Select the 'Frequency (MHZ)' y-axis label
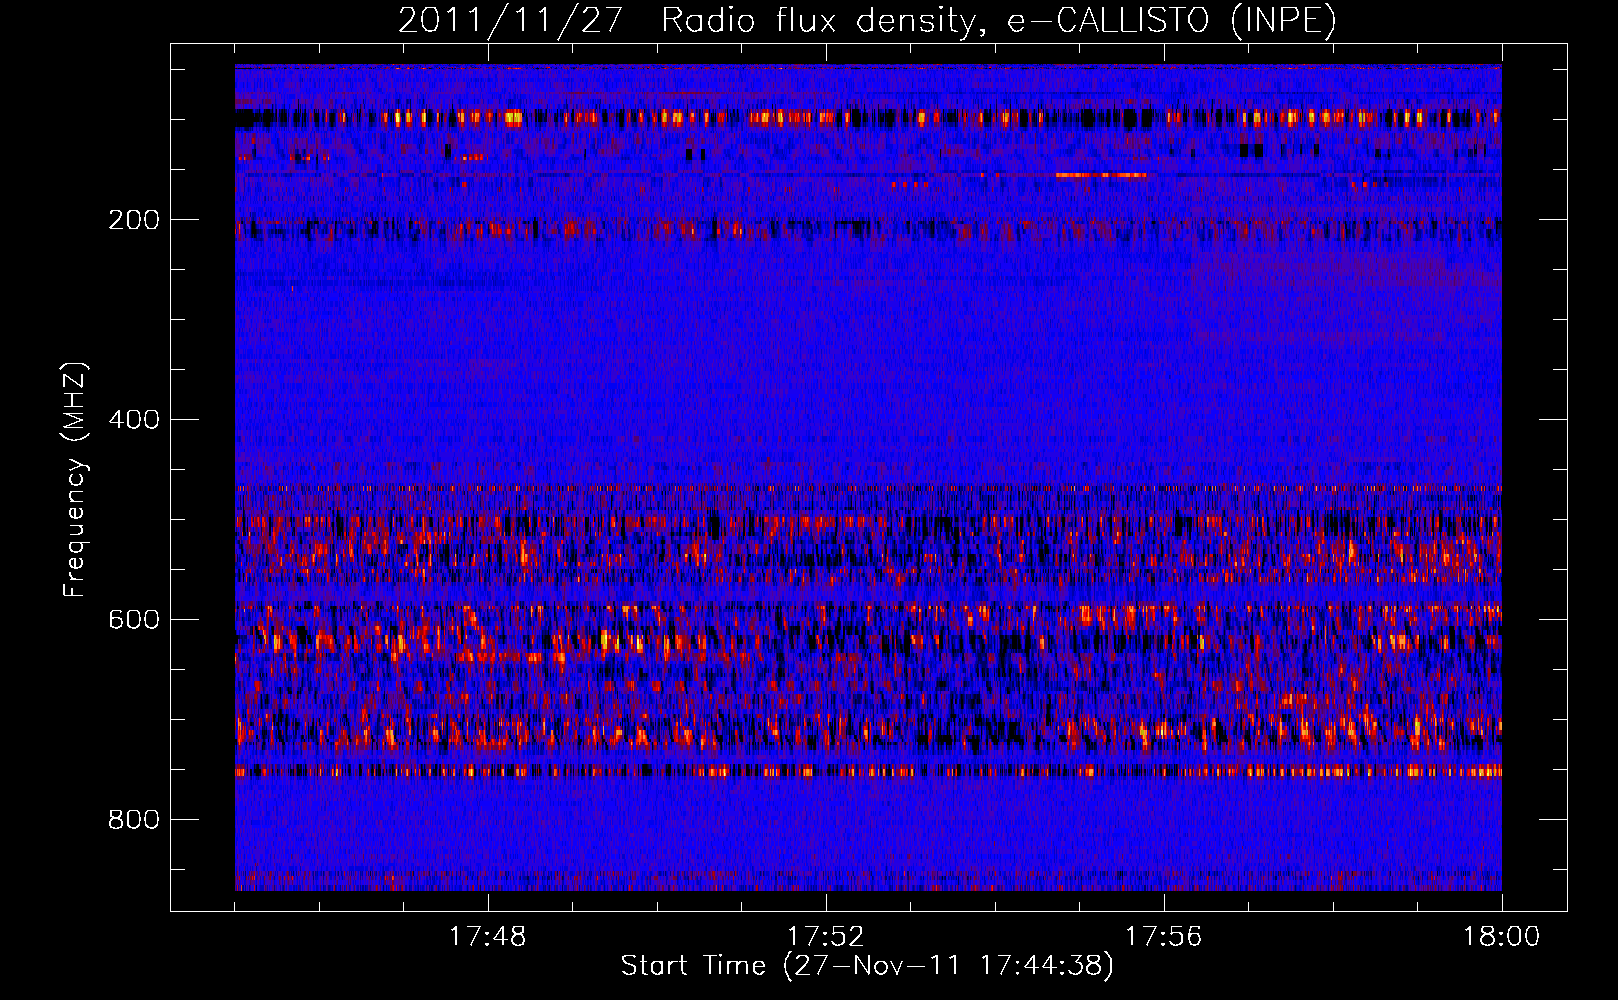1618x1000 pixels. tap(75, 480)
